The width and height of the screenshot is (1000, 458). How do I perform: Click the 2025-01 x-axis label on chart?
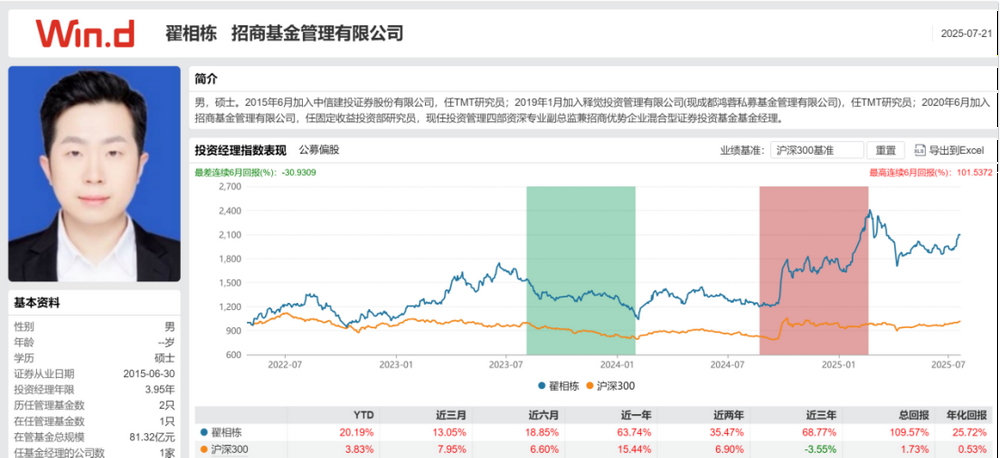839,365
